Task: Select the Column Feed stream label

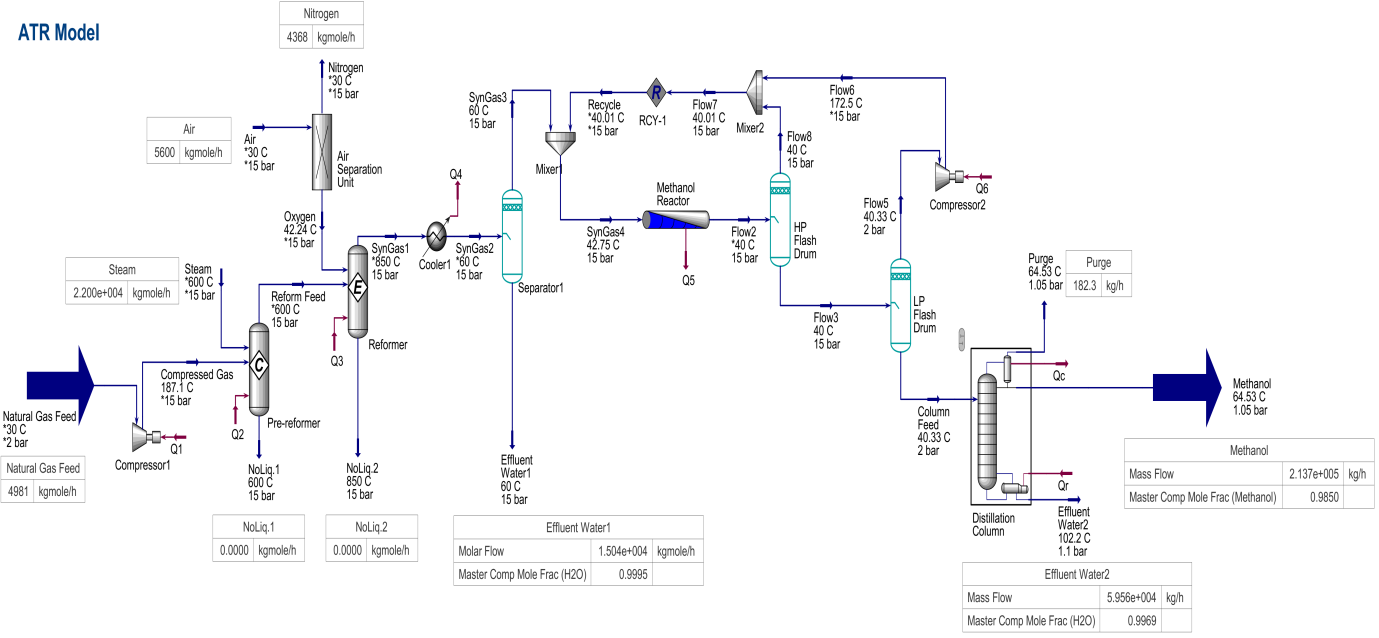Action: click(934, 418)
